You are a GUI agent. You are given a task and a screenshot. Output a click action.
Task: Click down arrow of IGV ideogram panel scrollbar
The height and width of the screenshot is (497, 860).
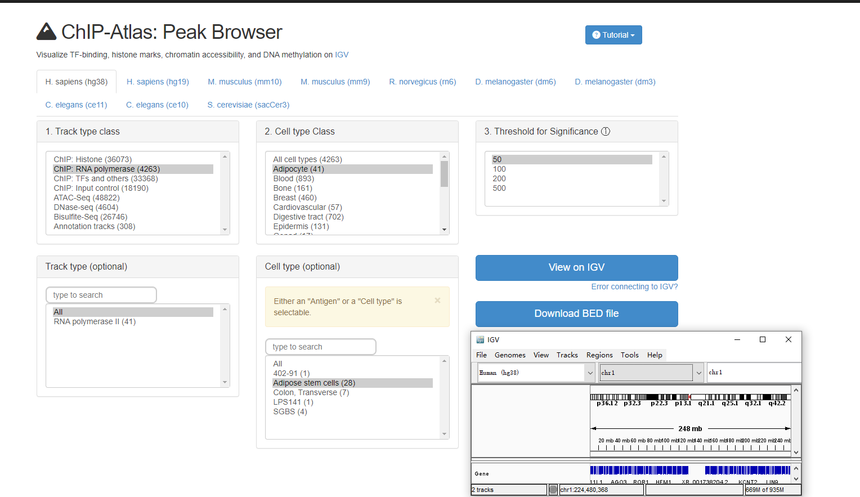[x=796, y=453]
